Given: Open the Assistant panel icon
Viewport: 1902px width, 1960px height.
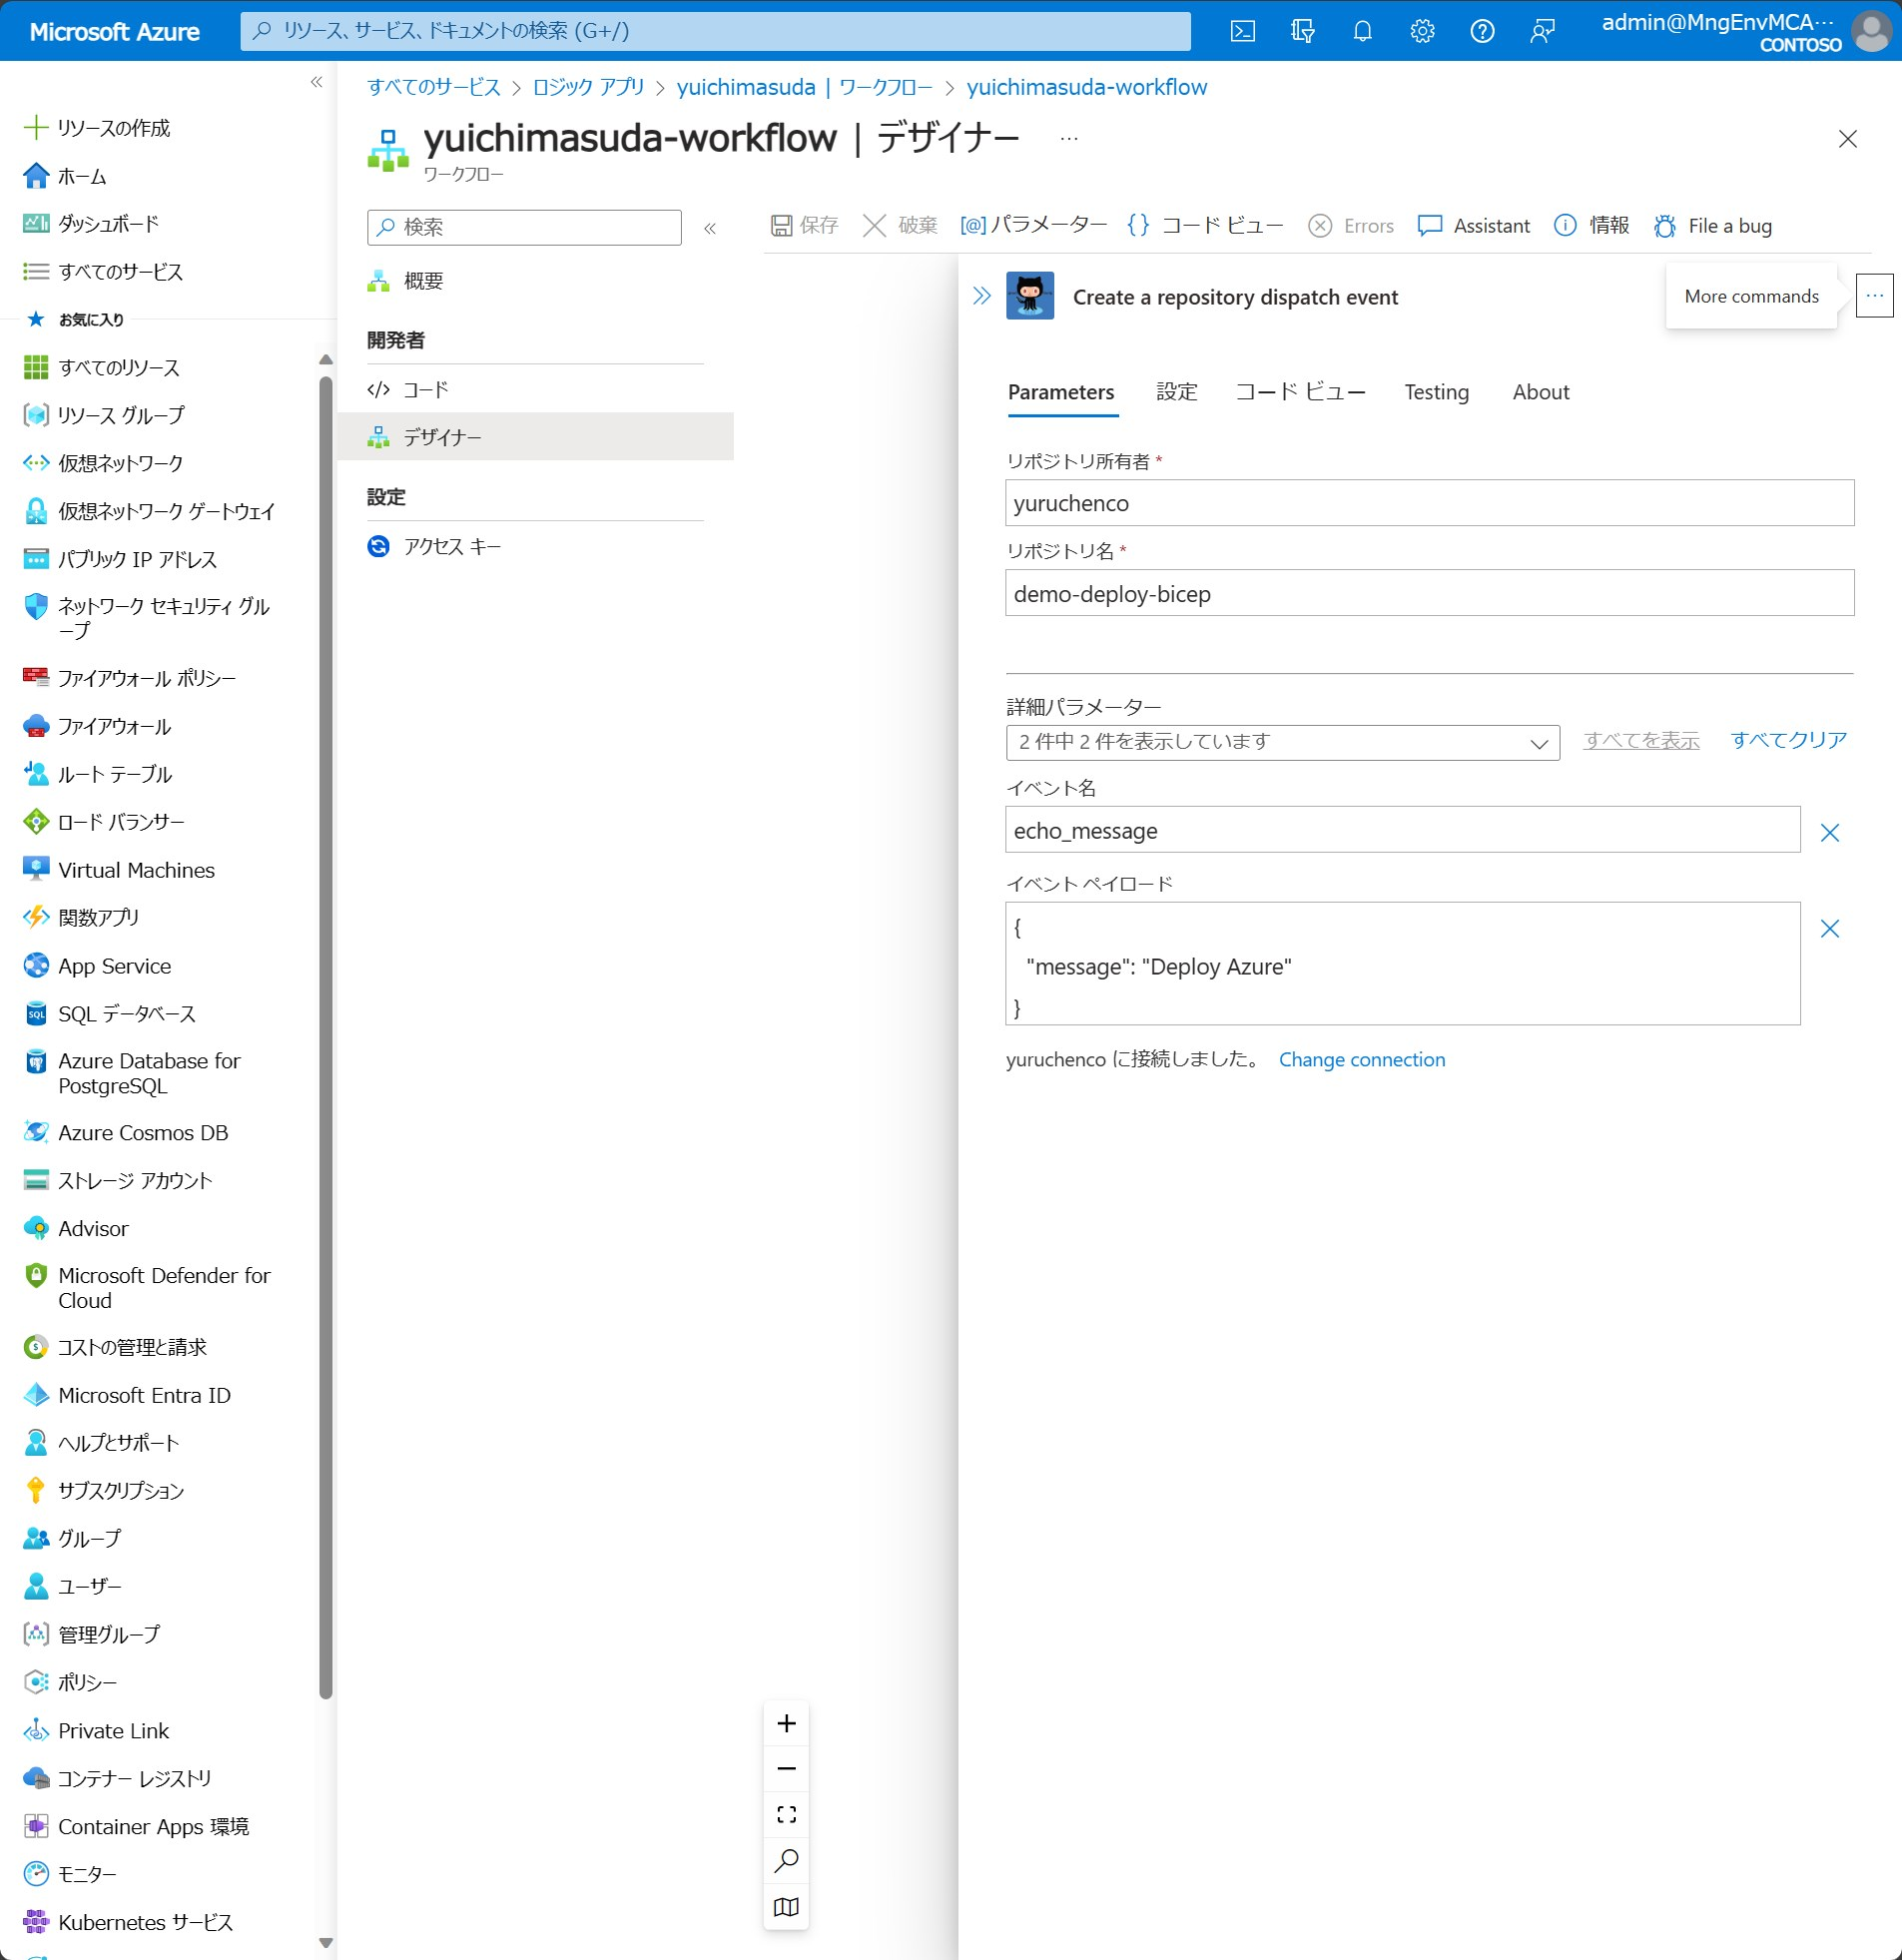Looking at the screenshot, I should (1432, 226).
